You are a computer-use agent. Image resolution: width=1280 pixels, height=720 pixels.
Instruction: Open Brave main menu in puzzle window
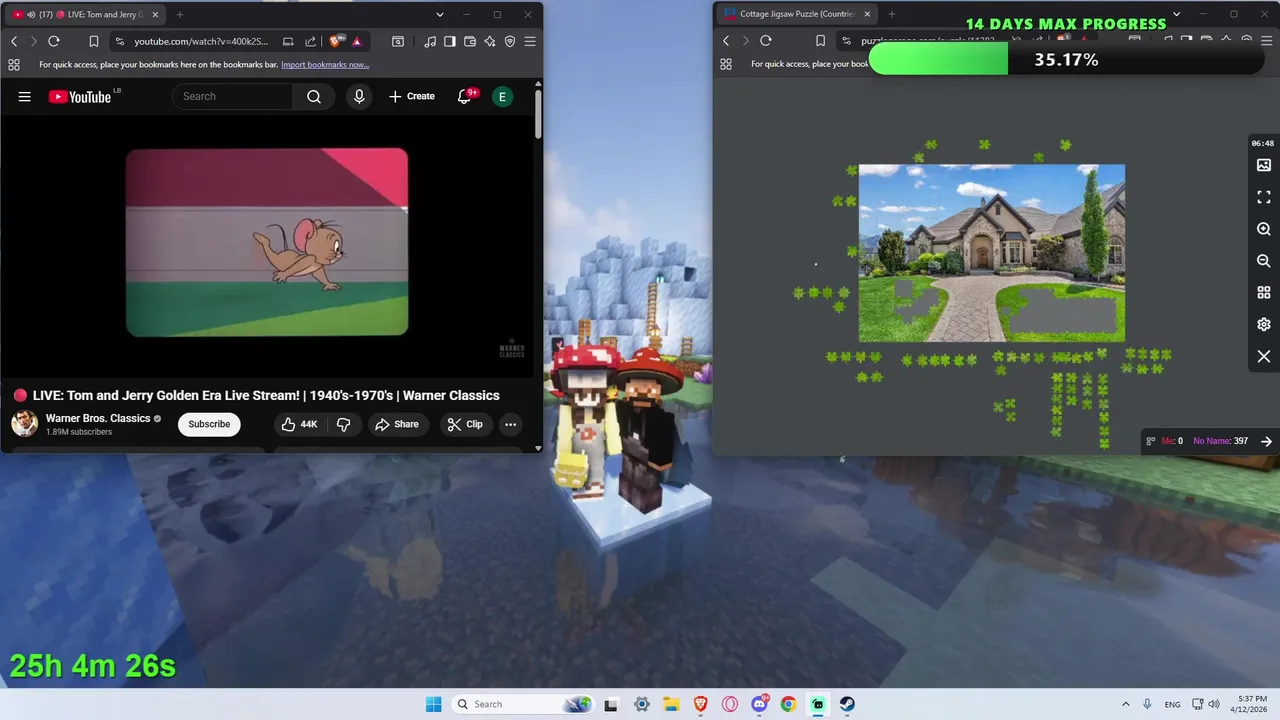[1266, 41]
